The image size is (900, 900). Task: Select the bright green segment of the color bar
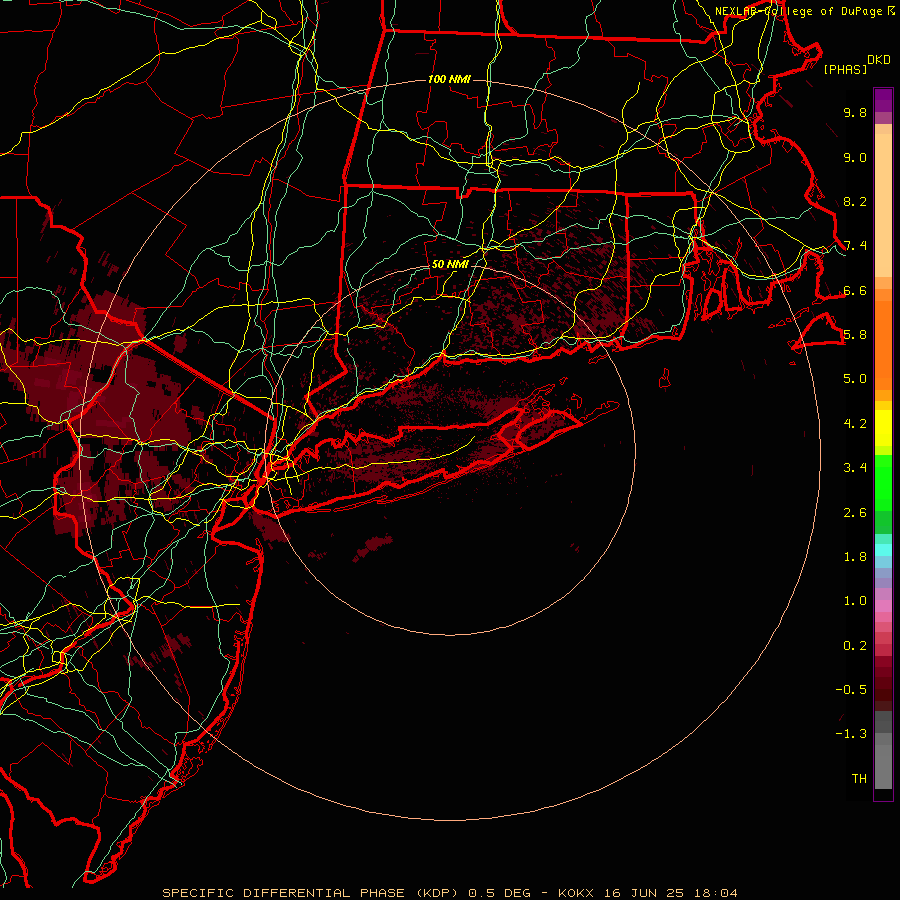coord(883,481)
